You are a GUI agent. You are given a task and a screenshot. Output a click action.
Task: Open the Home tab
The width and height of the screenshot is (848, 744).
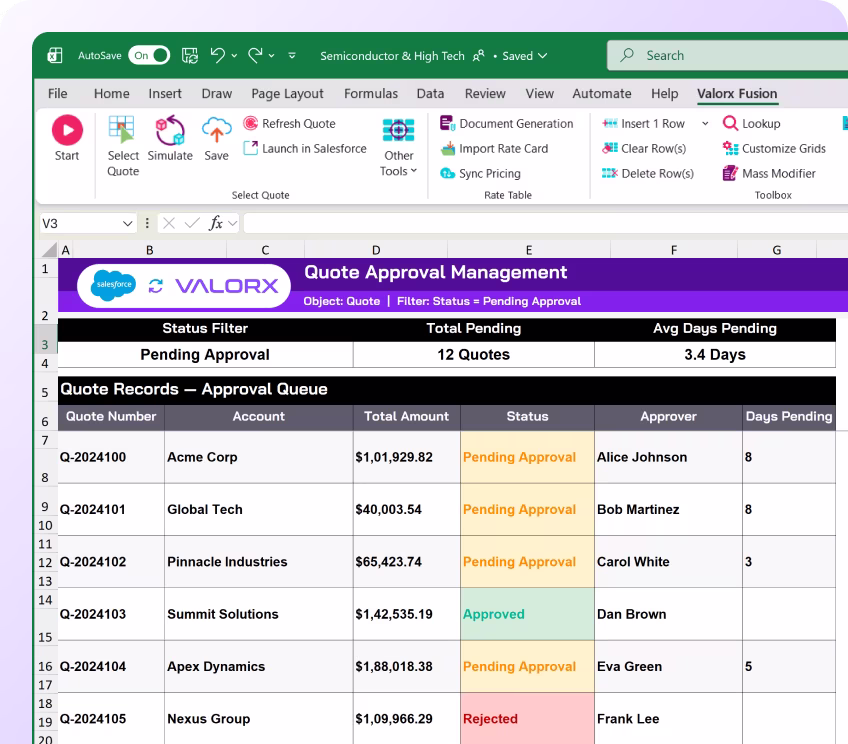point(111,94)
